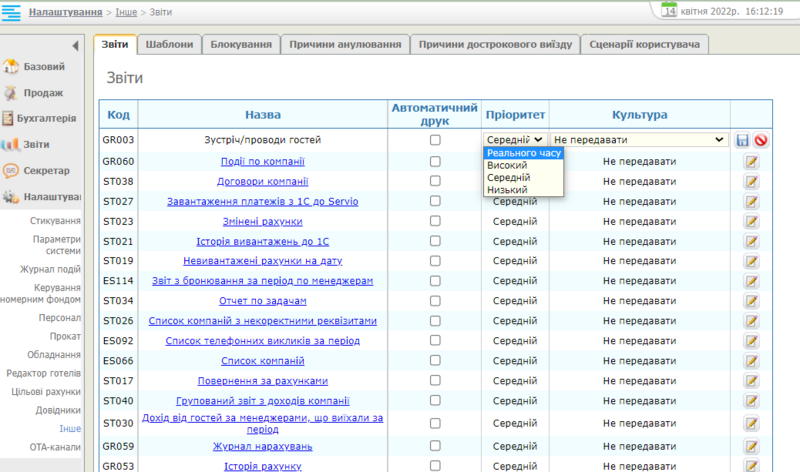Enable automatic print for GR003

435,141
